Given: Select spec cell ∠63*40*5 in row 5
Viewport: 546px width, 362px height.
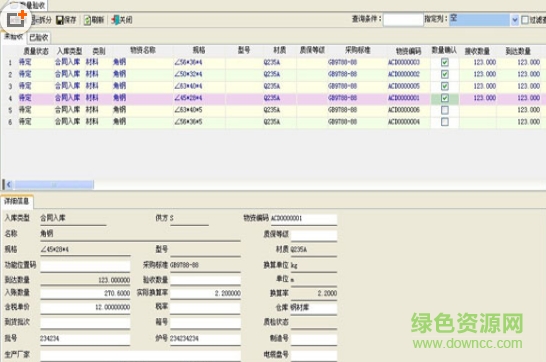Looking at the screenshot, I should coord(199,110).
